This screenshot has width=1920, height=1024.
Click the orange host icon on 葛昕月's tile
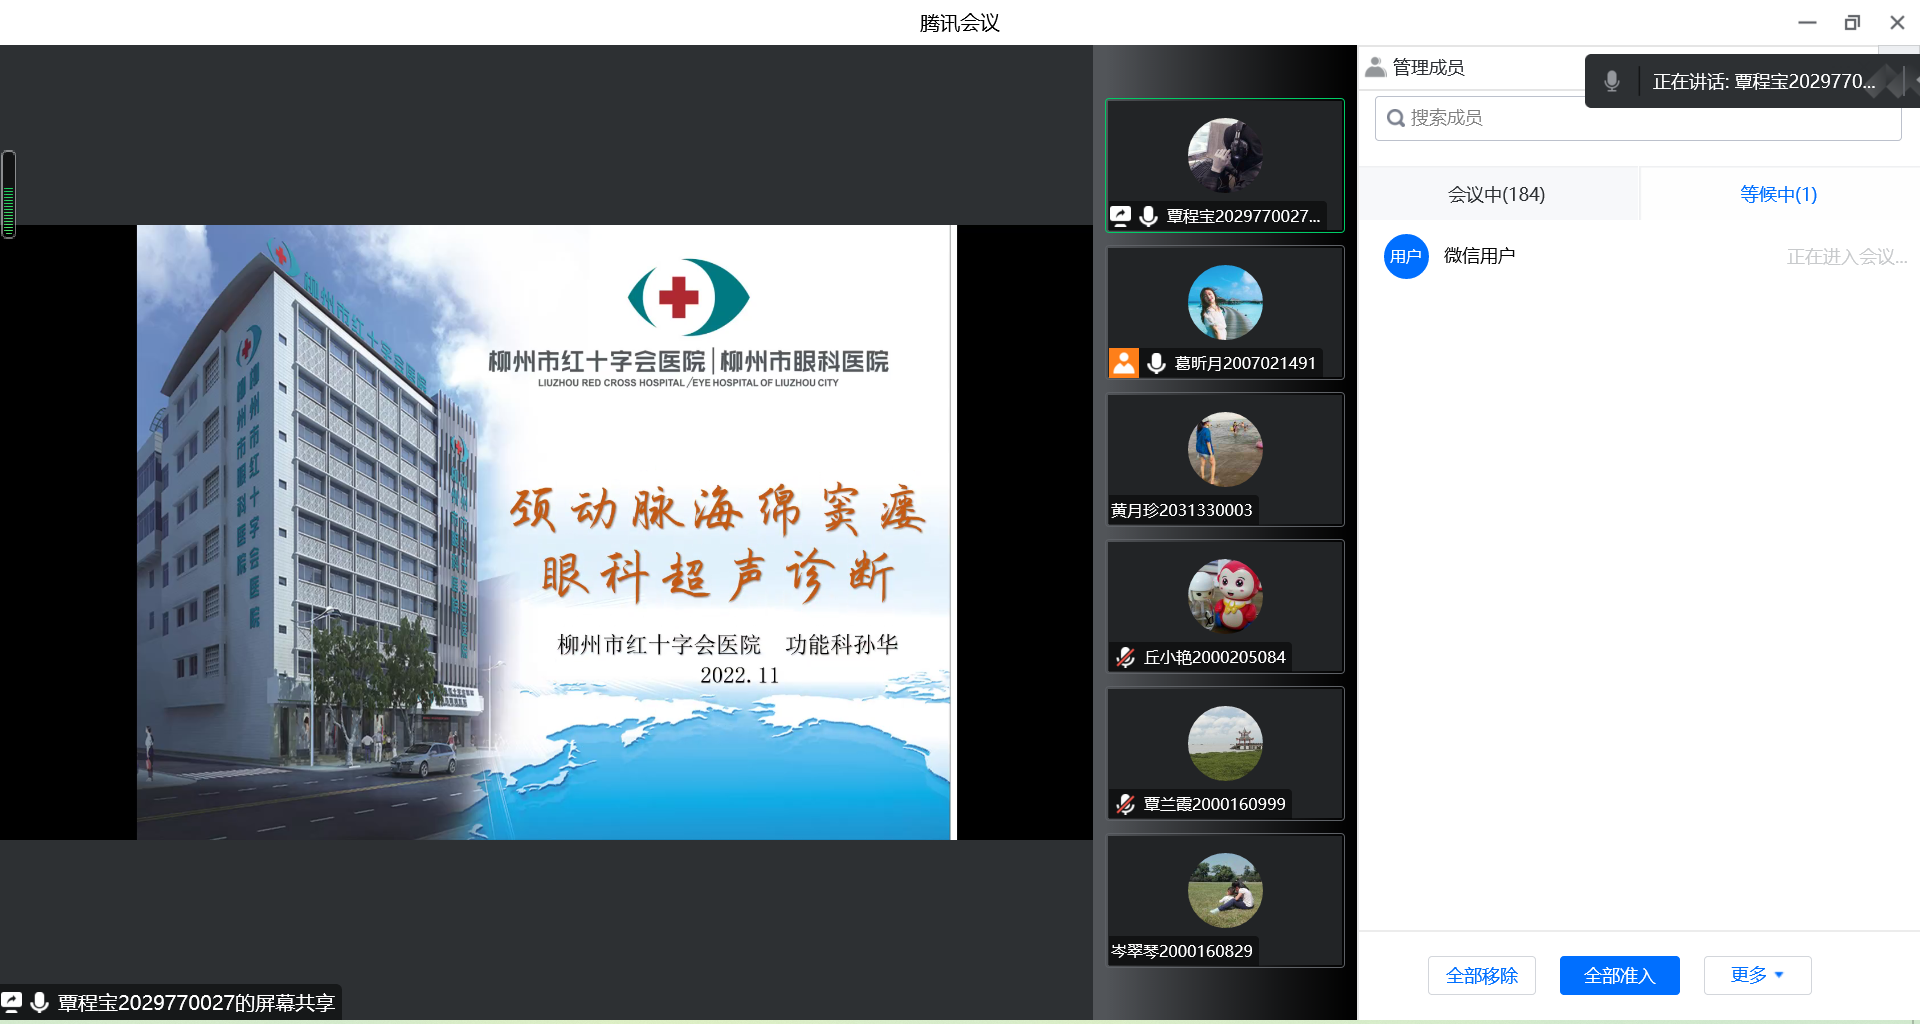[1124, 363]
